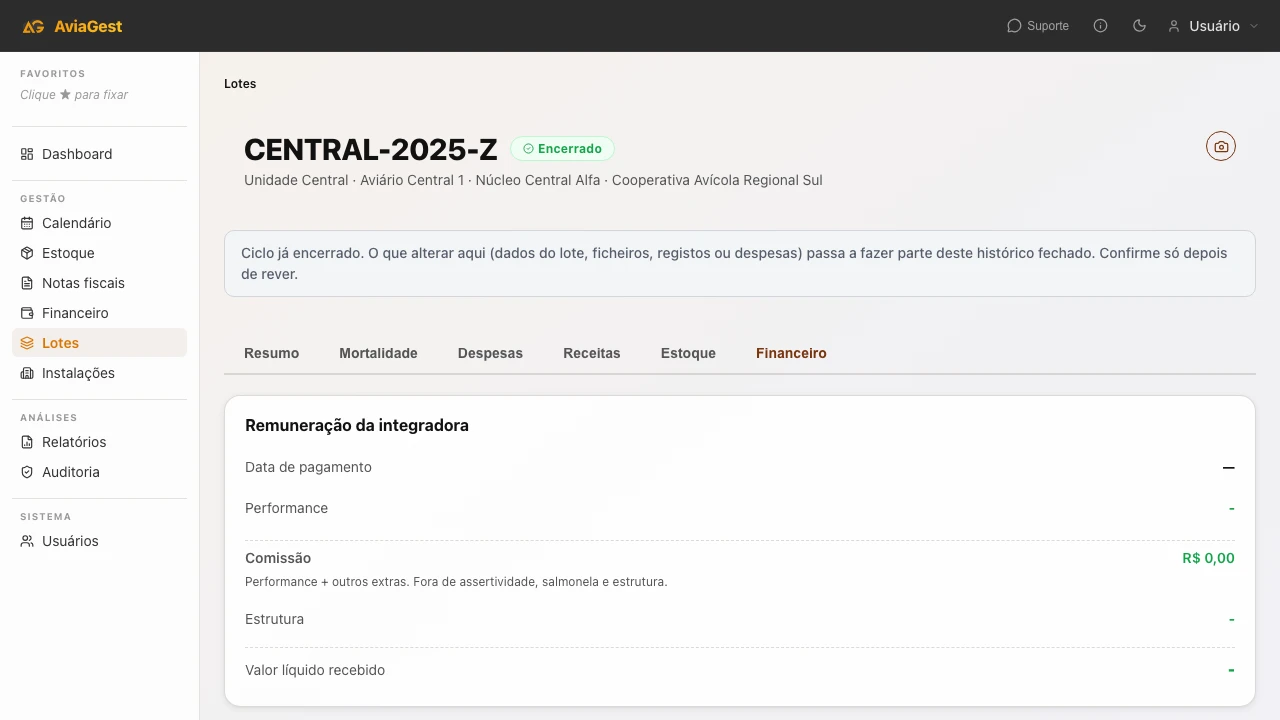Click the R$ 0,00 commission value
This screenshot has height=720, width=1280.
pyautogui.click(x=1208, y=558)
